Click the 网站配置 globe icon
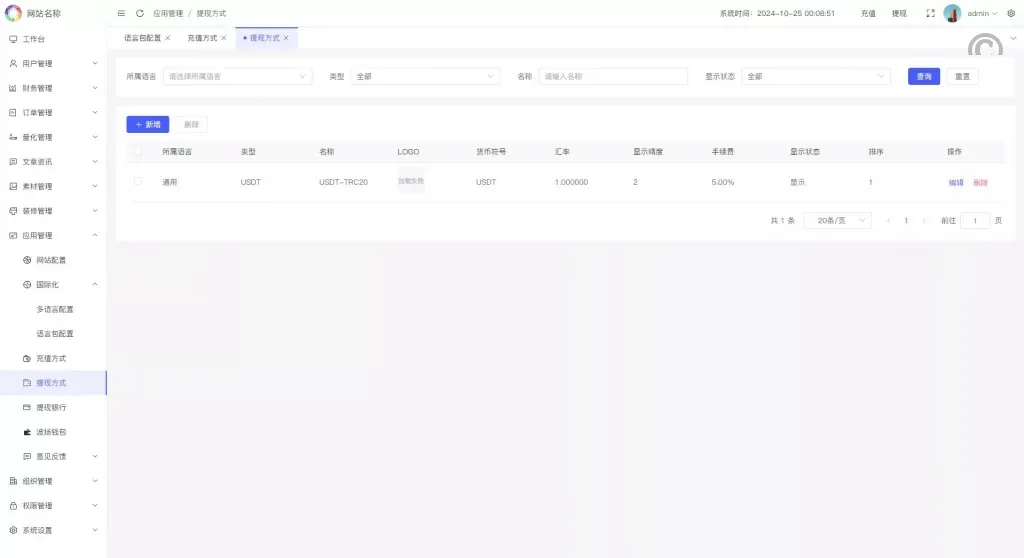This screenshot has width=1024, height=558. point(27,260)
